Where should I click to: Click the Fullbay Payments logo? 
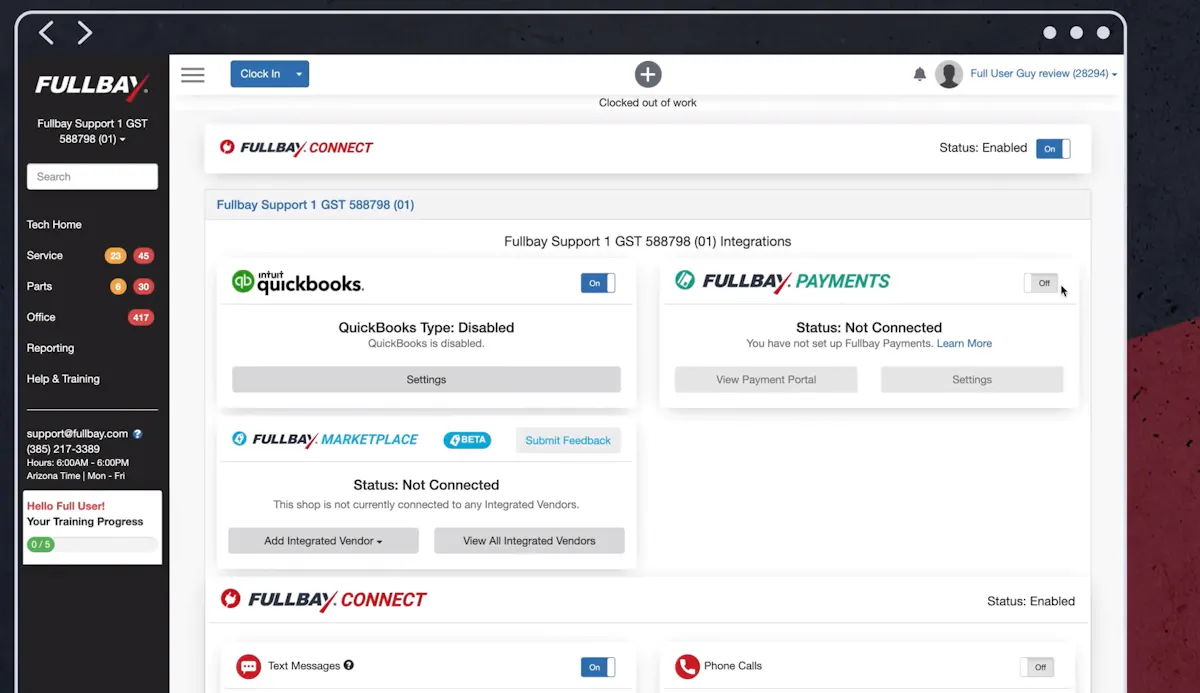[x=782, y=281]
